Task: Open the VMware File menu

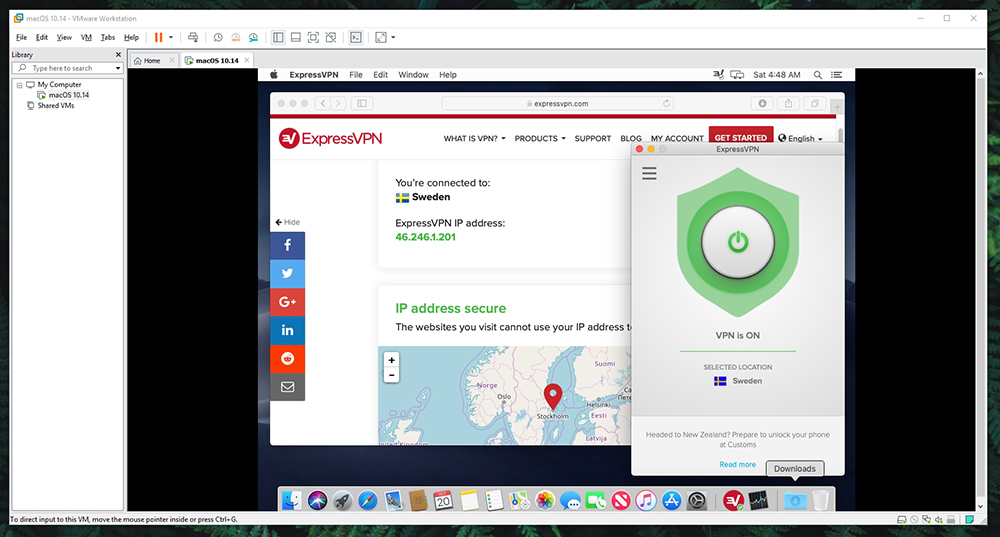Action: (x=21, y=38)
